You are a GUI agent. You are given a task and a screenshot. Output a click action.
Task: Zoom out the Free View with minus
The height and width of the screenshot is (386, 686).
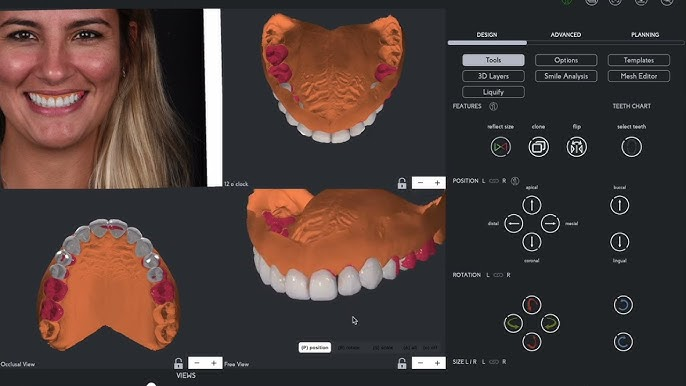(420, 363)
